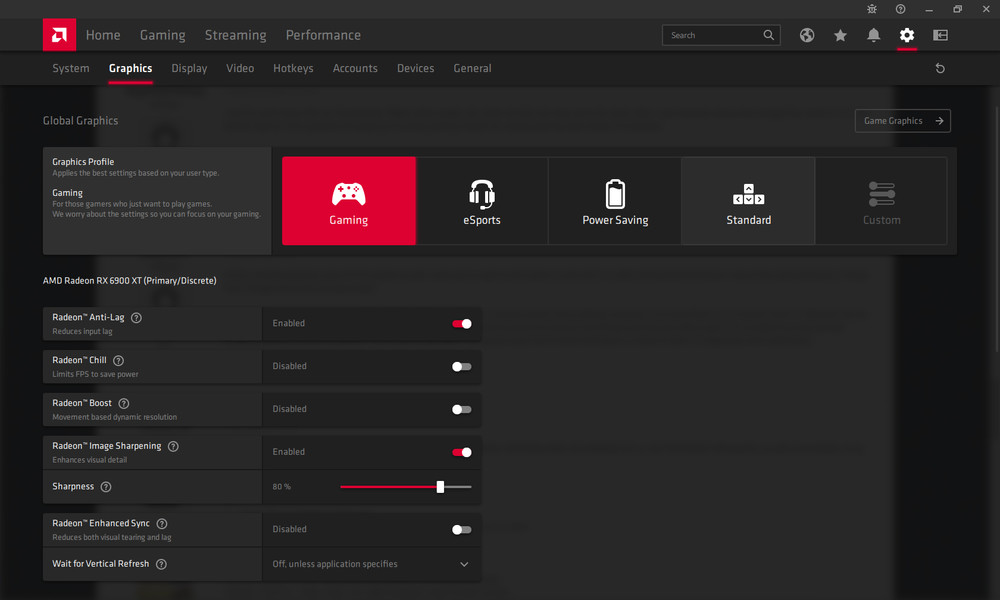Reset graphics settings with undo arrow
The width and height of the screenshot is (1000, 600).
939,69
